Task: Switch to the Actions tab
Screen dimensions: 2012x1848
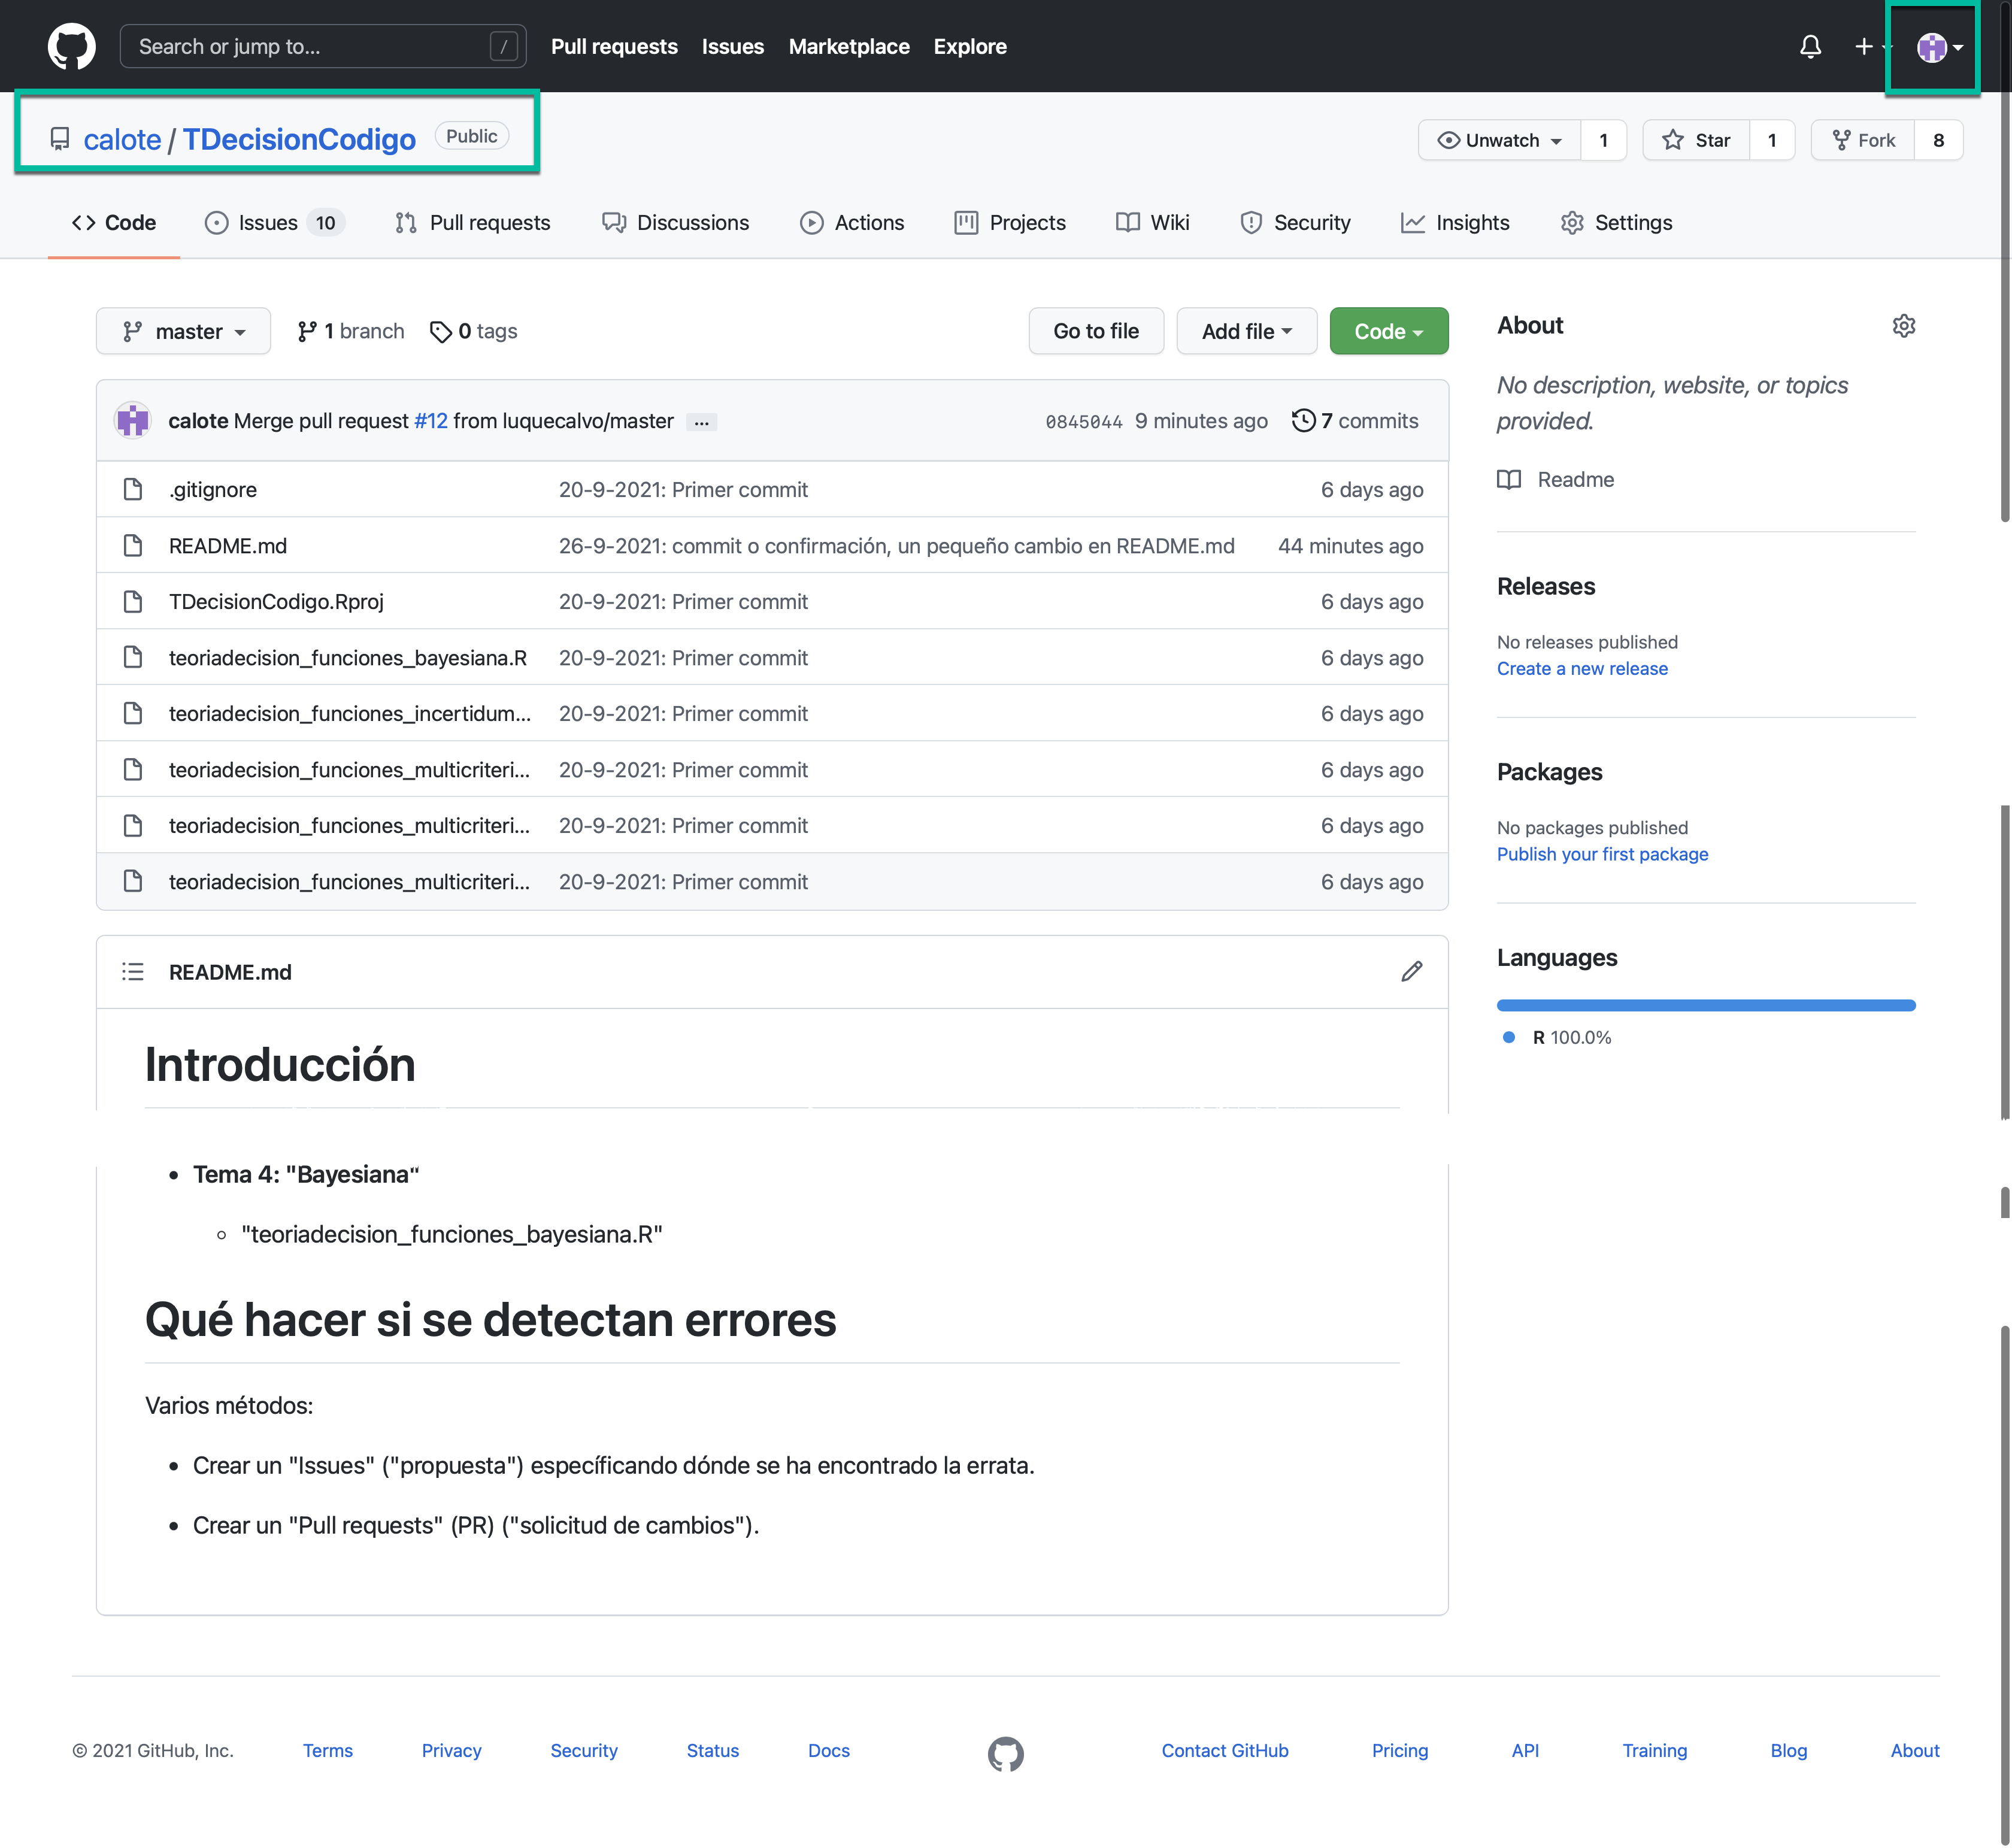Action: coord(852,222)
